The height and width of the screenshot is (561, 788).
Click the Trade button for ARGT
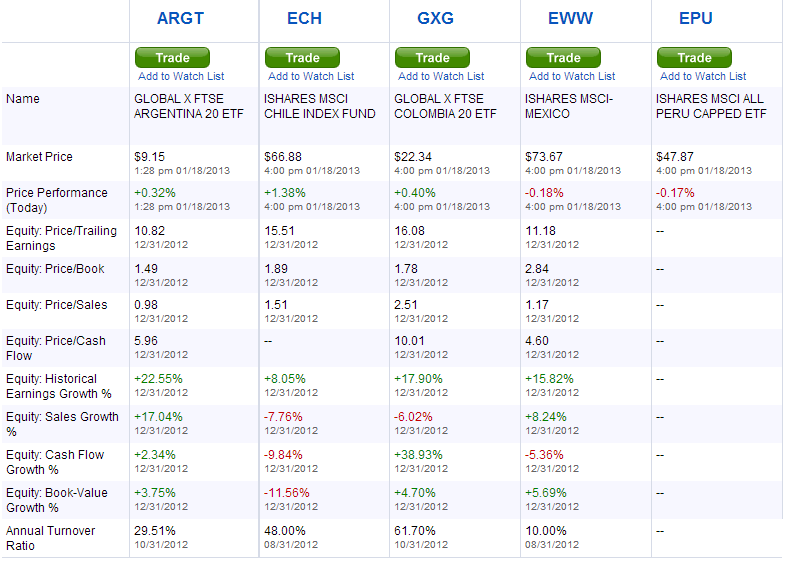tap(172, 58)
